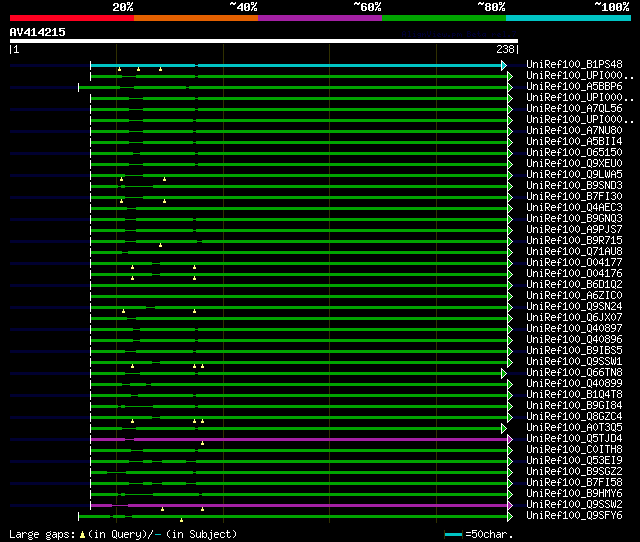This screenshot has width=640, height=542.
Task: Select hit label UniRef100_Q40896
Action: point(574,340)
